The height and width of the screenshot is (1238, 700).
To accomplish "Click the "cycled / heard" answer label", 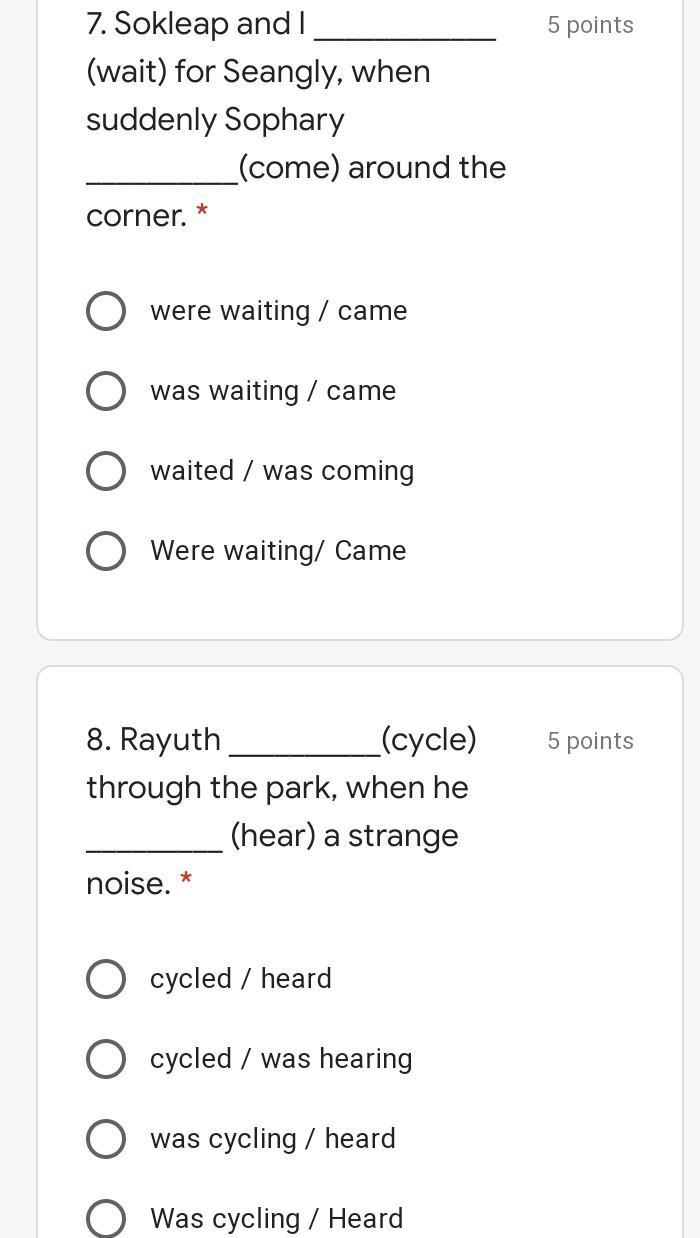I will click(241, 979).
